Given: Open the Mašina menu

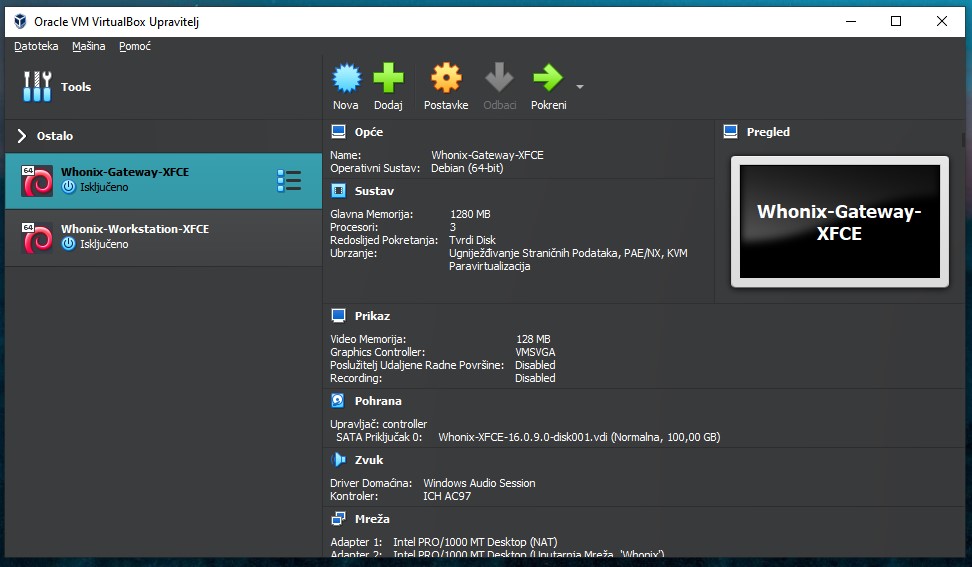Looking at the screenshot, I should point(88,46).
